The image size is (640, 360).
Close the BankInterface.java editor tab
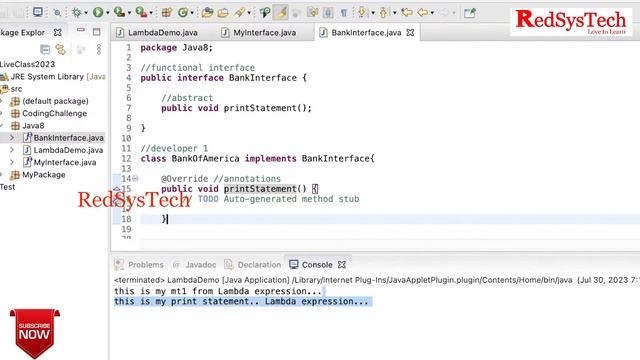(x=411, y=32)
